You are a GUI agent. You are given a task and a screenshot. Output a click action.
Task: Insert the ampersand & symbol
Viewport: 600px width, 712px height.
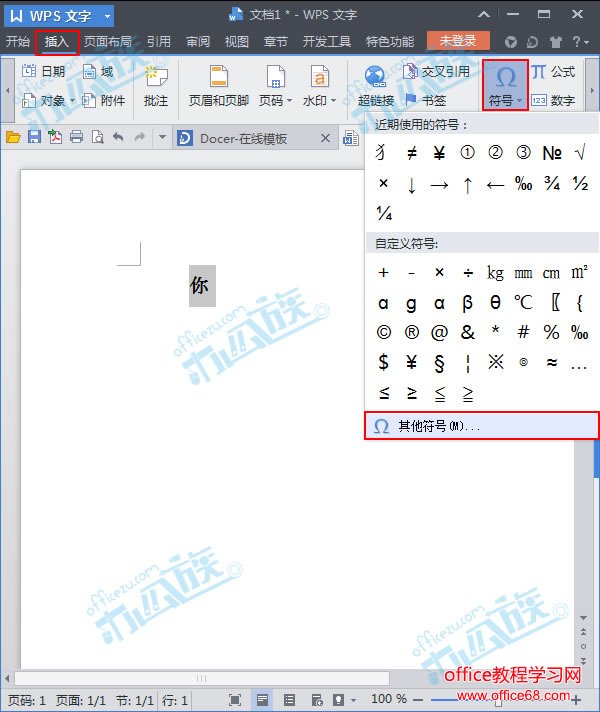point(467,332)
